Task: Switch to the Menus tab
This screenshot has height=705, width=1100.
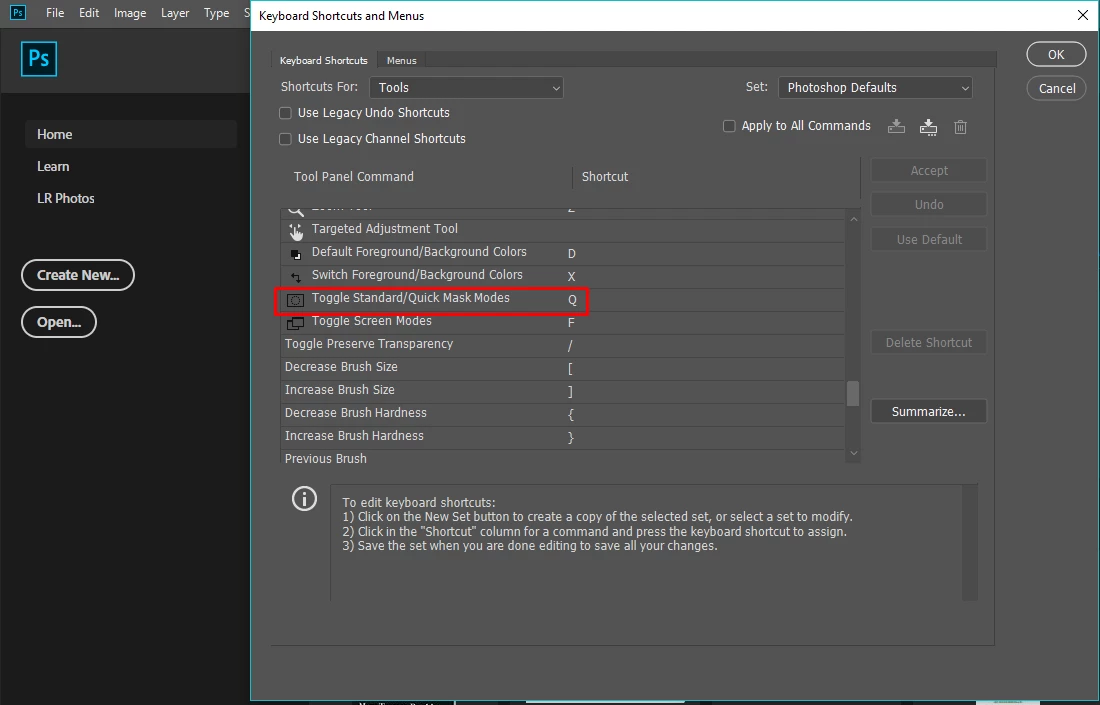Action: click(x=402, y=60)
